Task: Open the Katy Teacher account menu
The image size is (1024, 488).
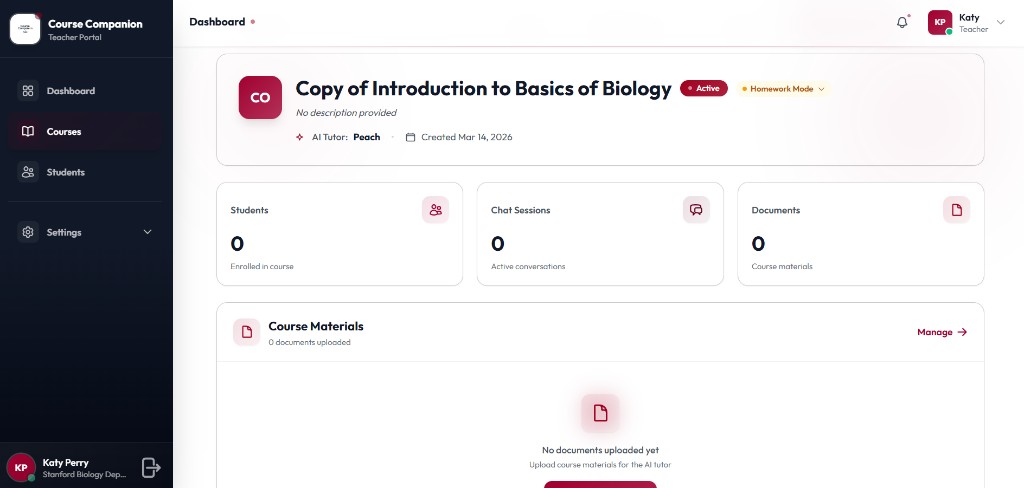Action: click(x=967, y=22)
